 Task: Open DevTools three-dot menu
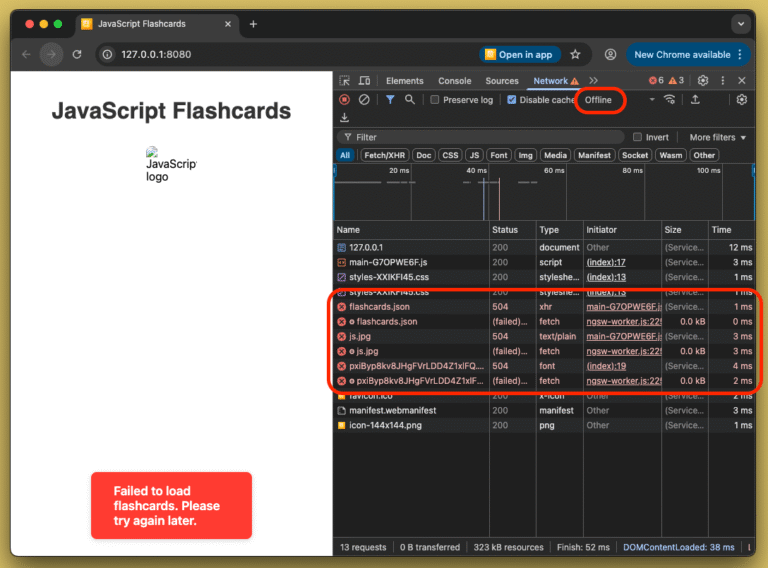(x=723, y=80)
